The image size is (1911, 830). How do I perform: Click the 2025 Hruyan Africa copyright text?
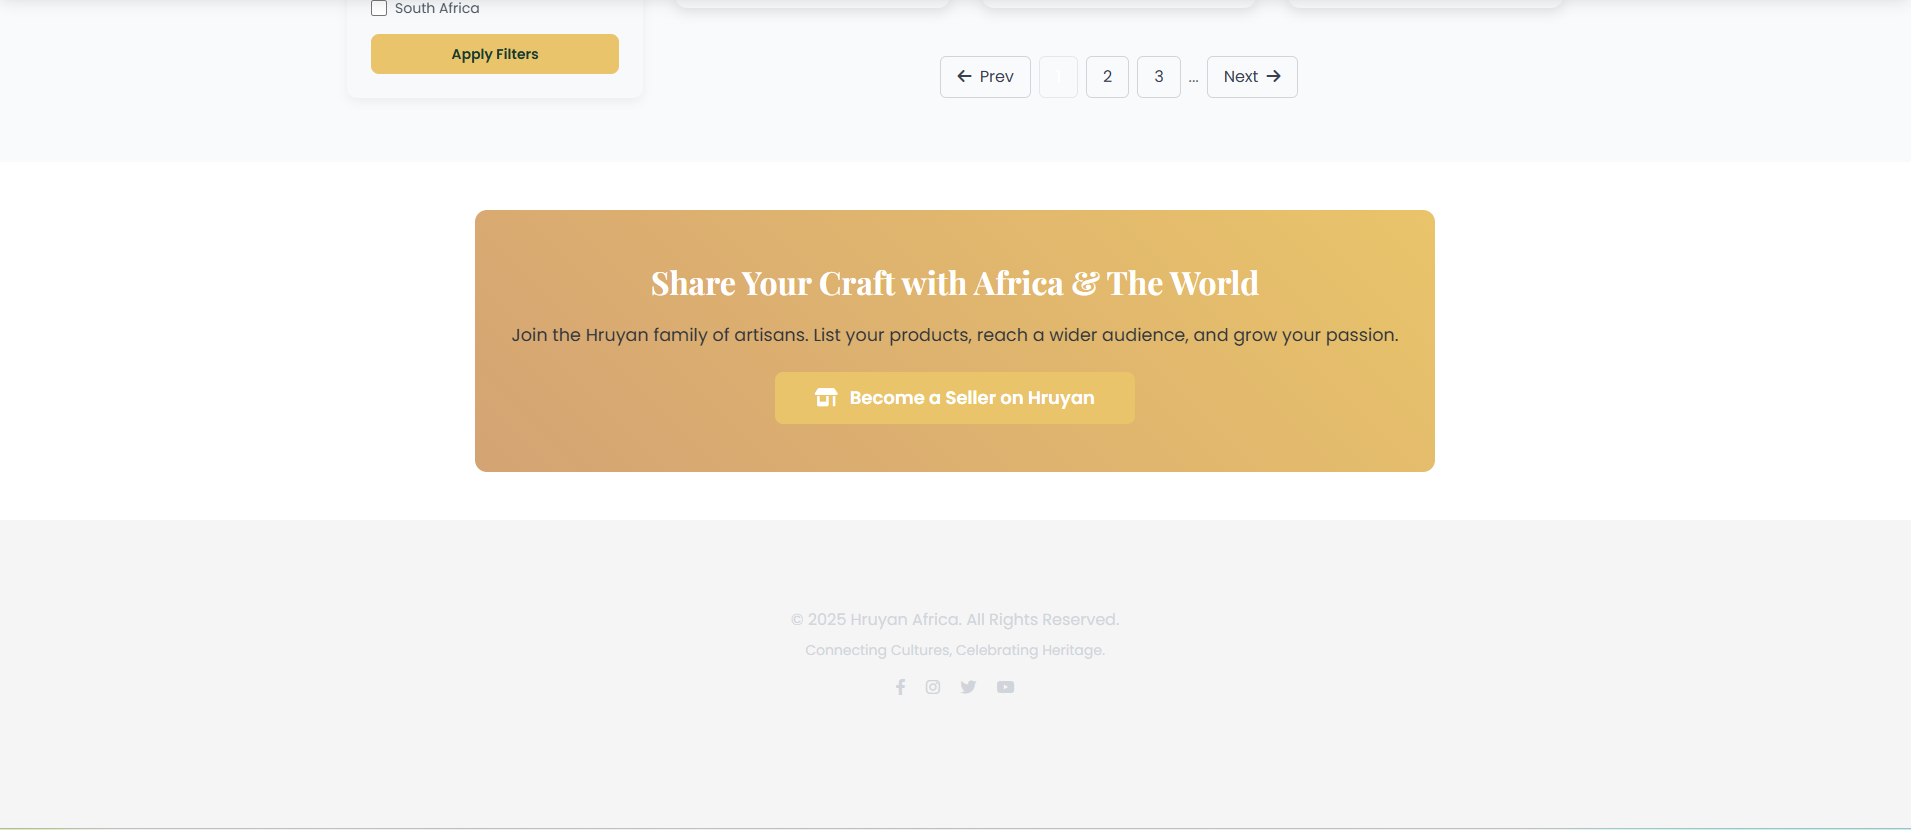coord(954,620)
